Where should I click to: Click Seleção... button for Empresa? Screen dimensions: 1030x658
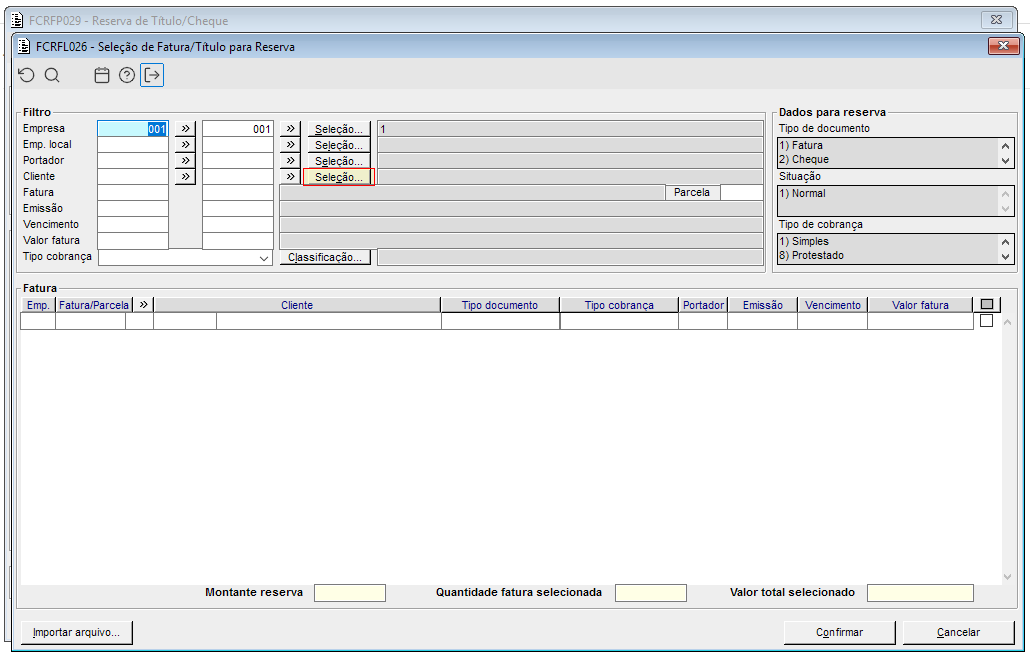[x=339, y=129]
